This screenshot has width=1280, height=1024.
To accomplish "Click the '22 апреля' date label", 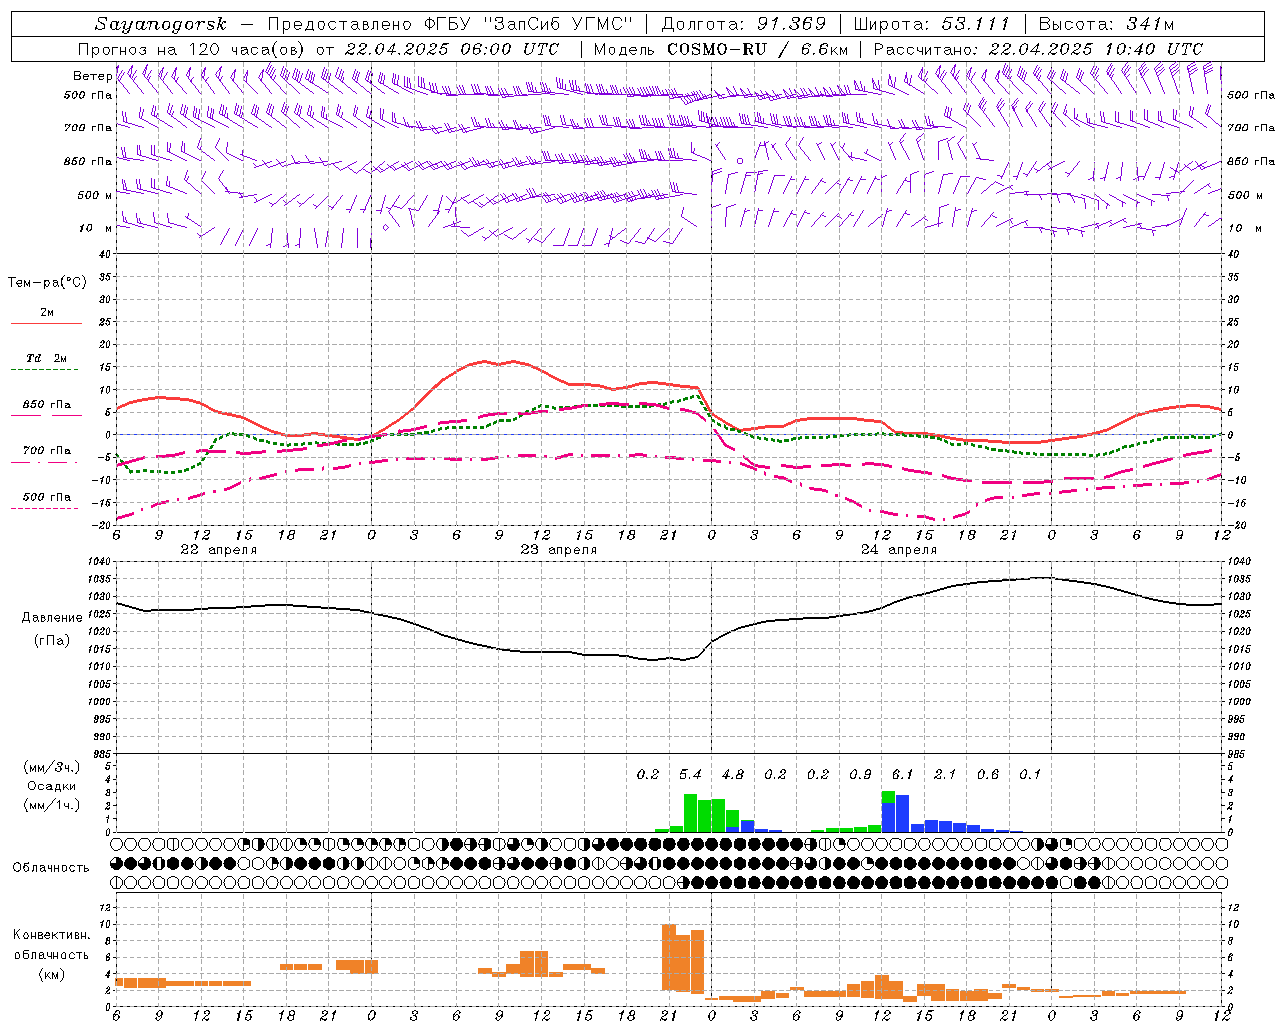I will click(218, 550).
